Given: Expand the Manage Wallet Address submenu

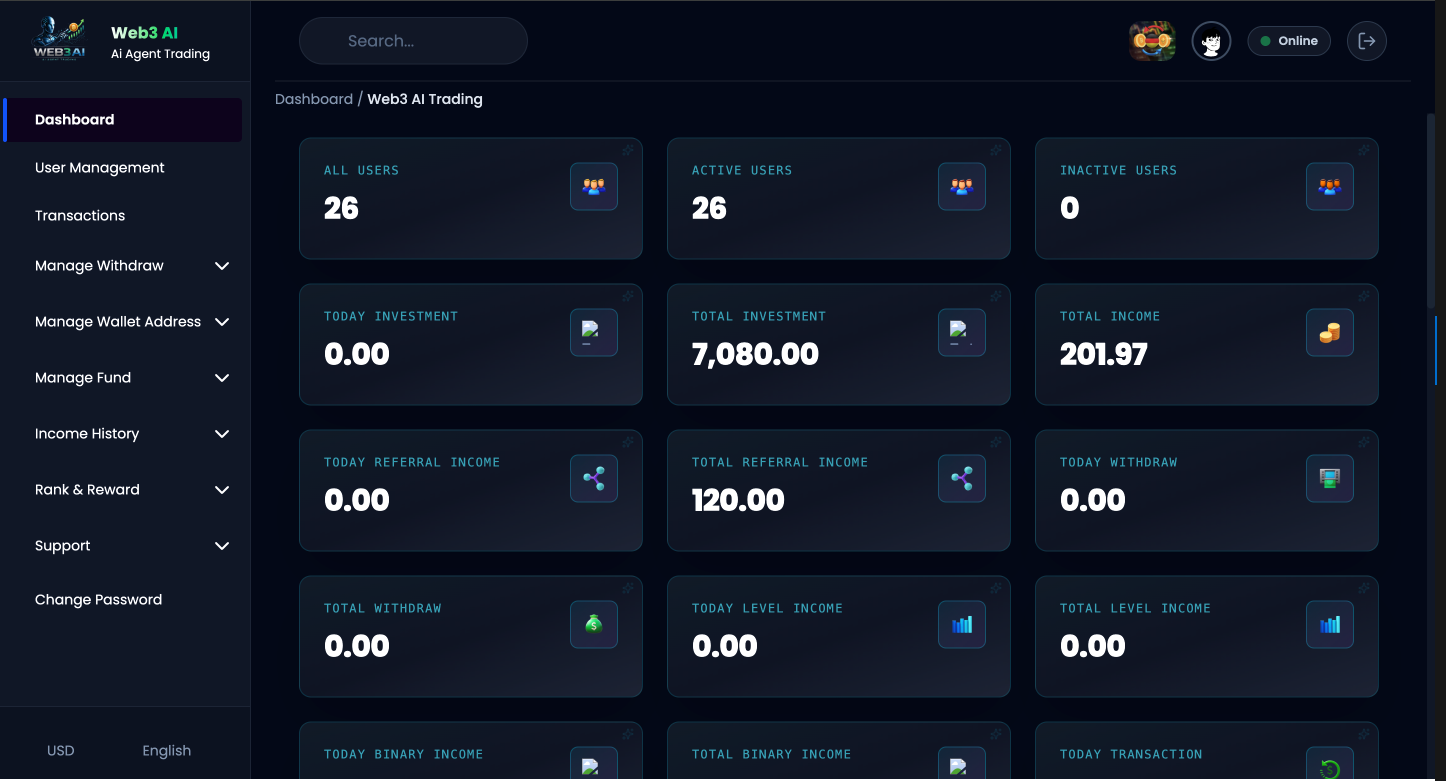Looking at the screenshot, I should 222,322.
